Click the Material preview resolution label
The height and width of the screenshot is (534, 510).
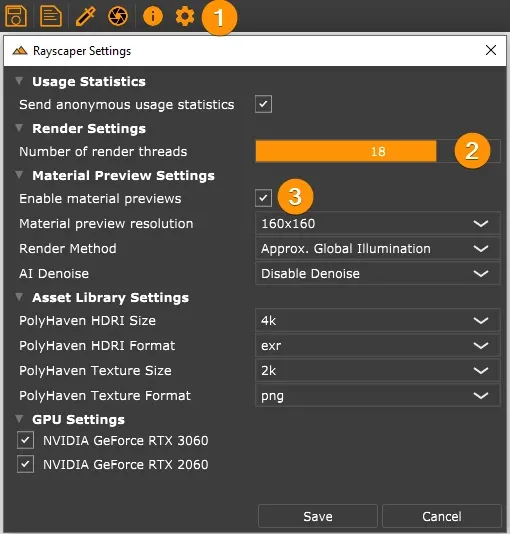tap(106, 224)
